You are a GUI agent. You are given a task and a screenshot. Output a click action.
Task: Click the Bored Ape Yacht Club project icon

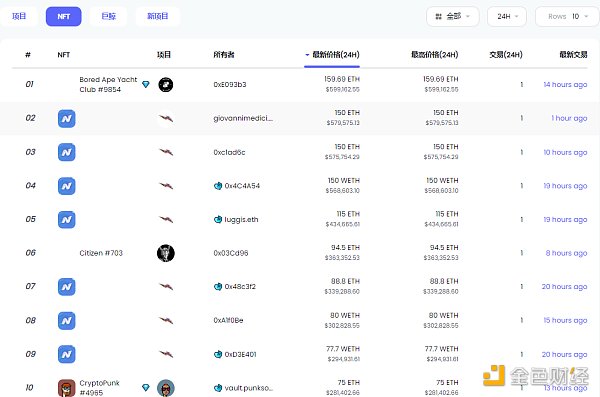pos(166,85)
